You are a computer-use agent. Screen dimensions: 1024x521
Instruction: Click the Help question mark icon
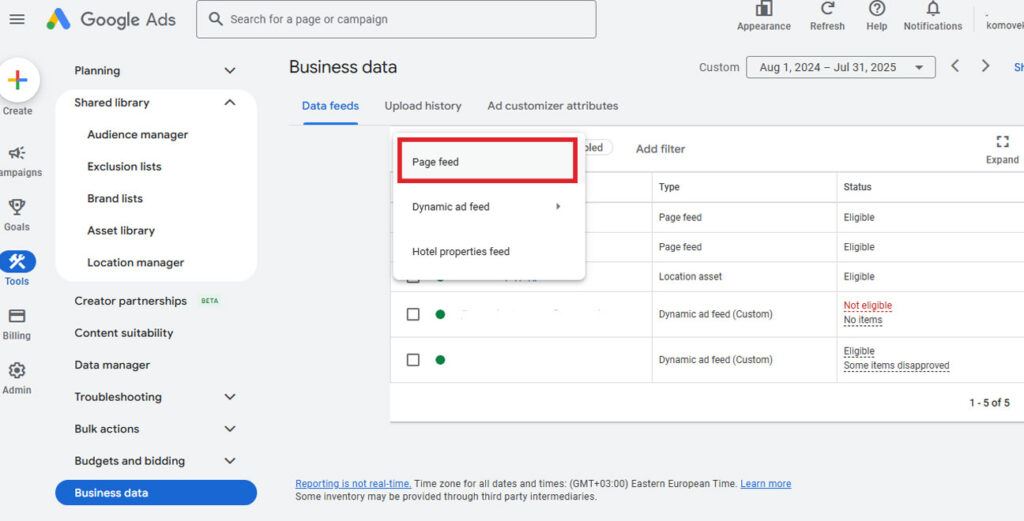click(877, 9)
